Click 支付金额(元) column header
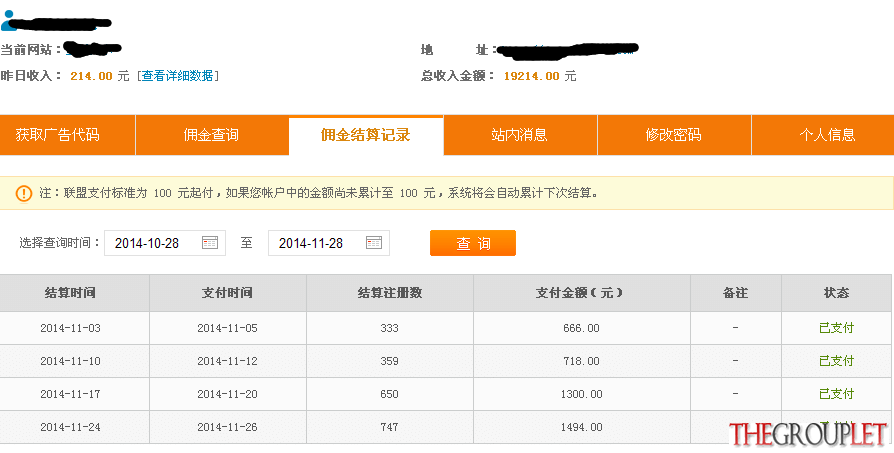894x453 pixels. tap(582, 293)
